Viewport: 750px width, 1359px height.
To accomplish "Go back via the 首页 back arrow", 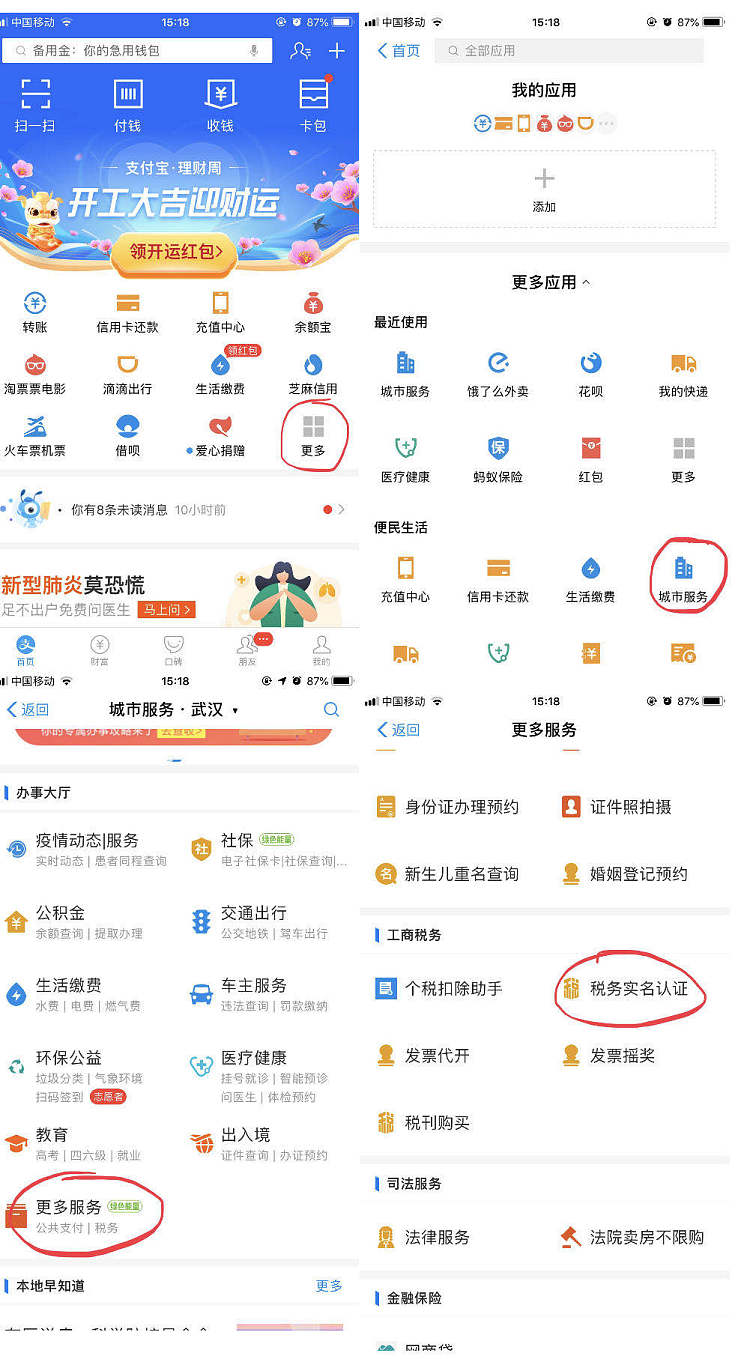I will [x=398, y=50].
